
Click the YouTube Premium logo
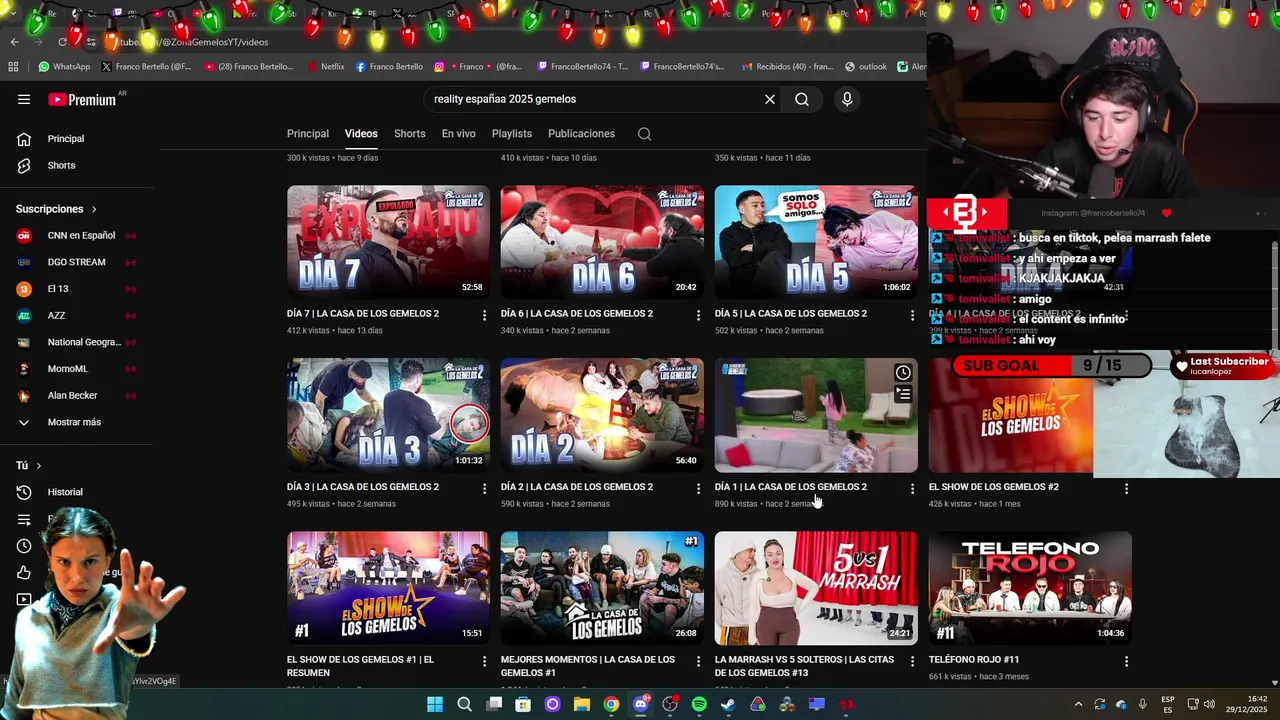(x=82, y=99)
